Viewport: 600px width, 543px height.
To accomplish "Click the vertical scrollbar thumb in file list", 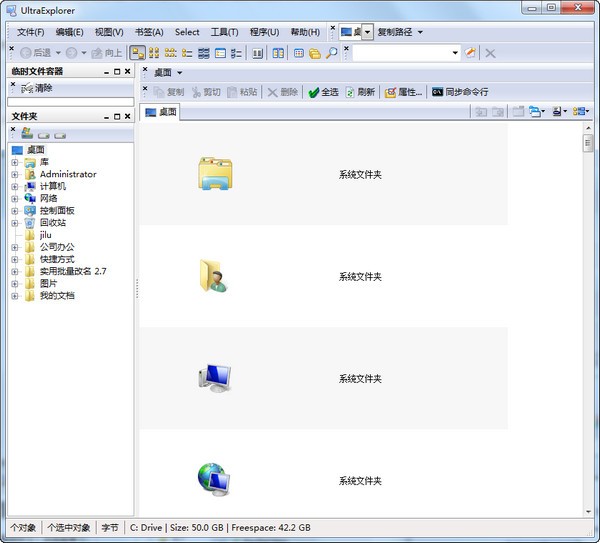I will [x=588, y=143].
